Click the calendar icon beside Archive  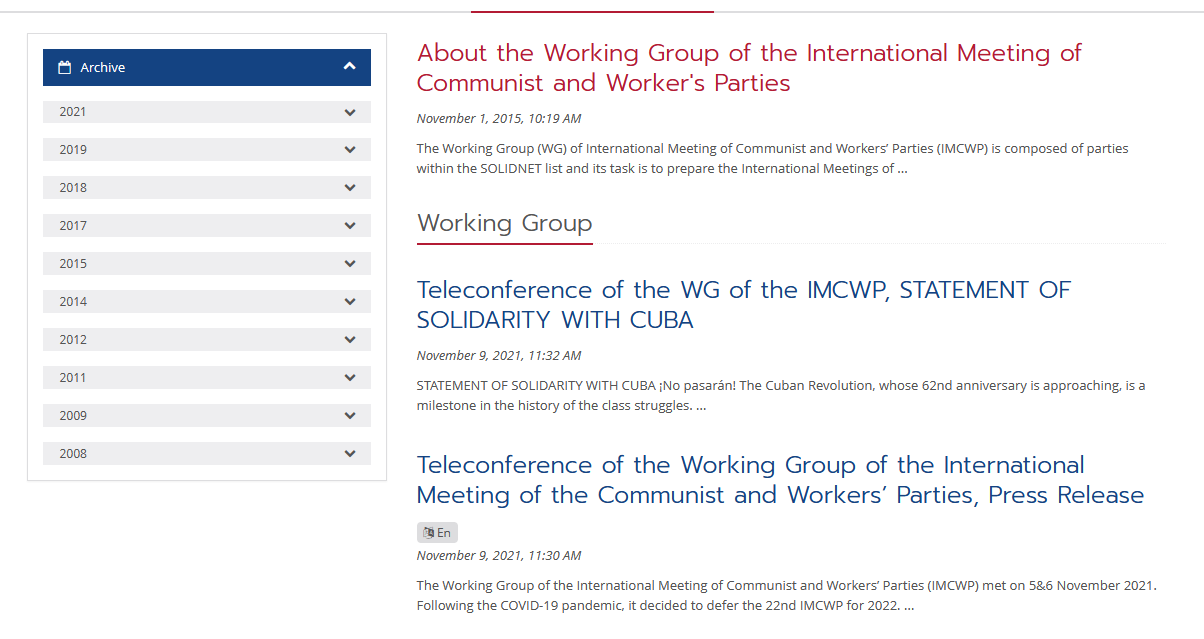point(65,68)
